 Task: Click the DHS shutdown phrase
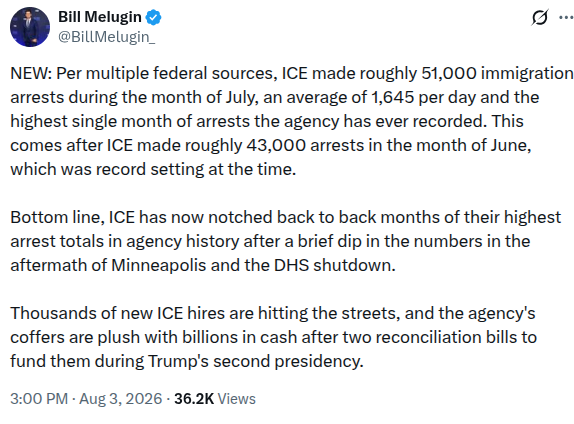coord(335,265)
